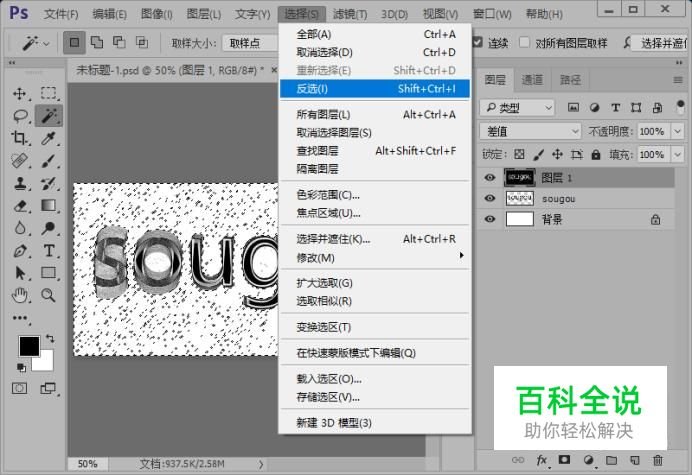Choose New Selection mode button
692x475 pixels.
coord(74,42)
